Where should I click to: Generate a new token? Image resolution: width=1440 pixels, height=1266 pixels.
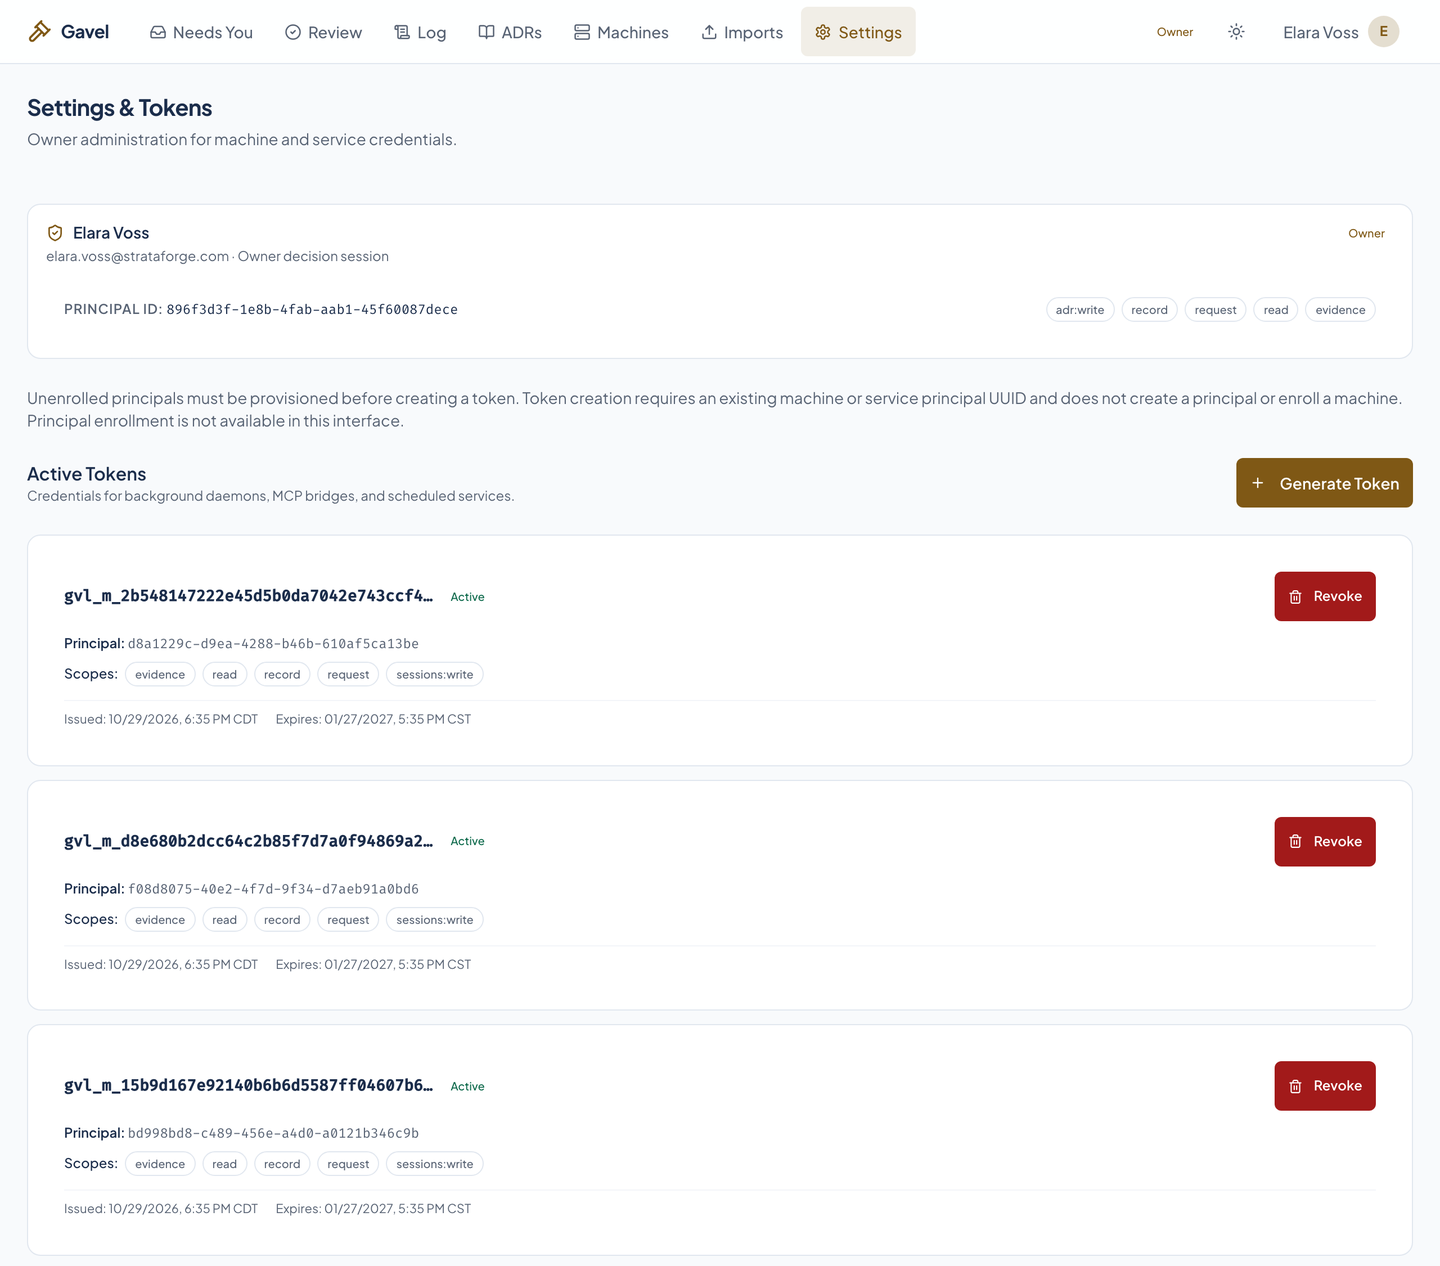tap(1324, 483)
